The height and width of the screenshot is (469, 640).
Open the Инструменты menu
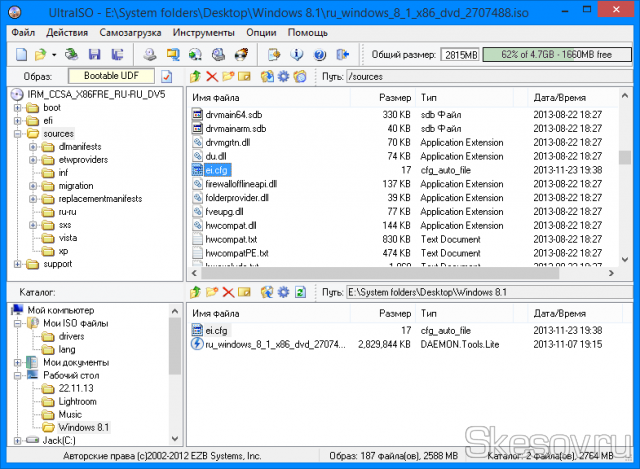point(203,33)
